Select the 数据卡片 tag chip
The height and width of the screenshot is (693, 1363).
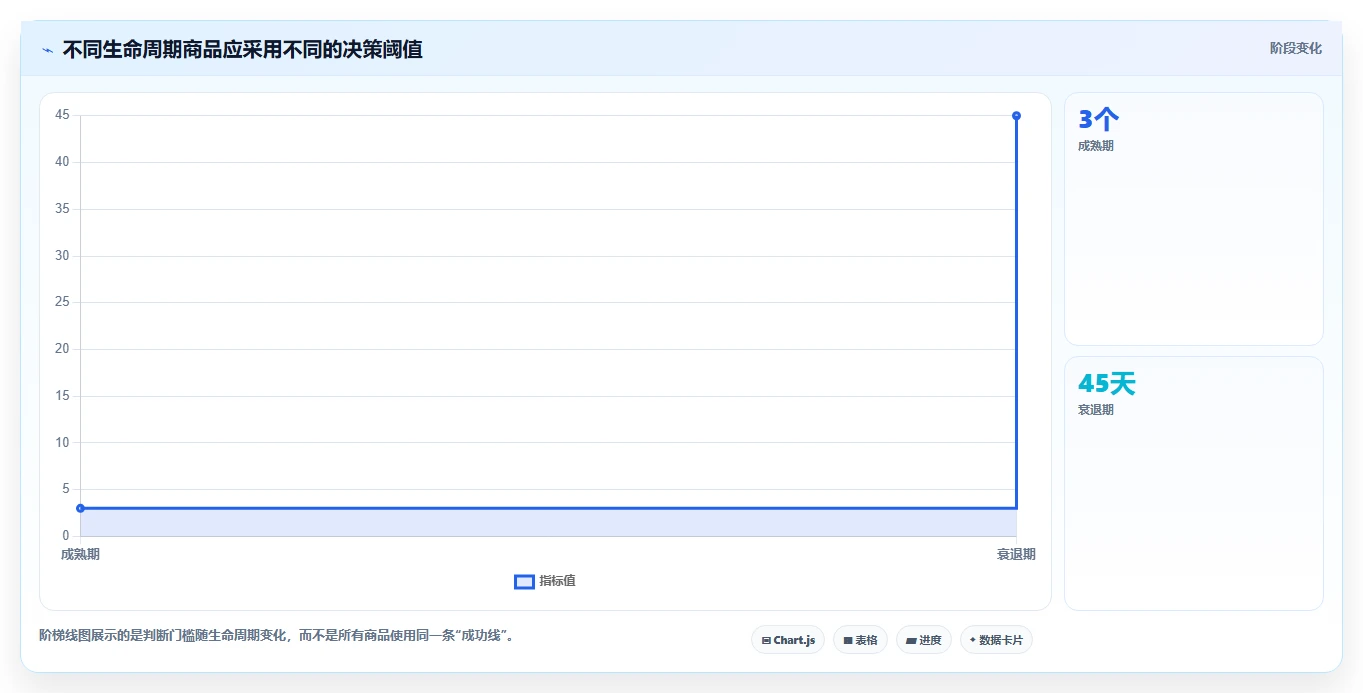(x=996, y=640)
